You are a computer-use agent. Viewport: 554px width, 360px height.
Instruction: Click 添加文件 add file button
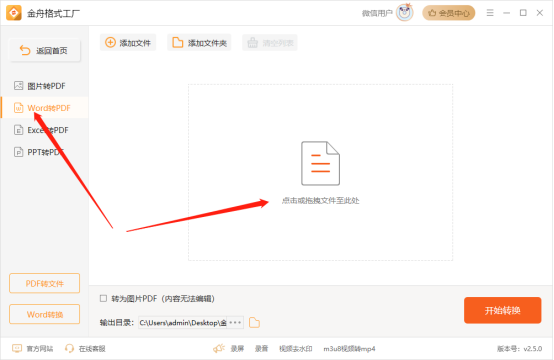point(128,43)
